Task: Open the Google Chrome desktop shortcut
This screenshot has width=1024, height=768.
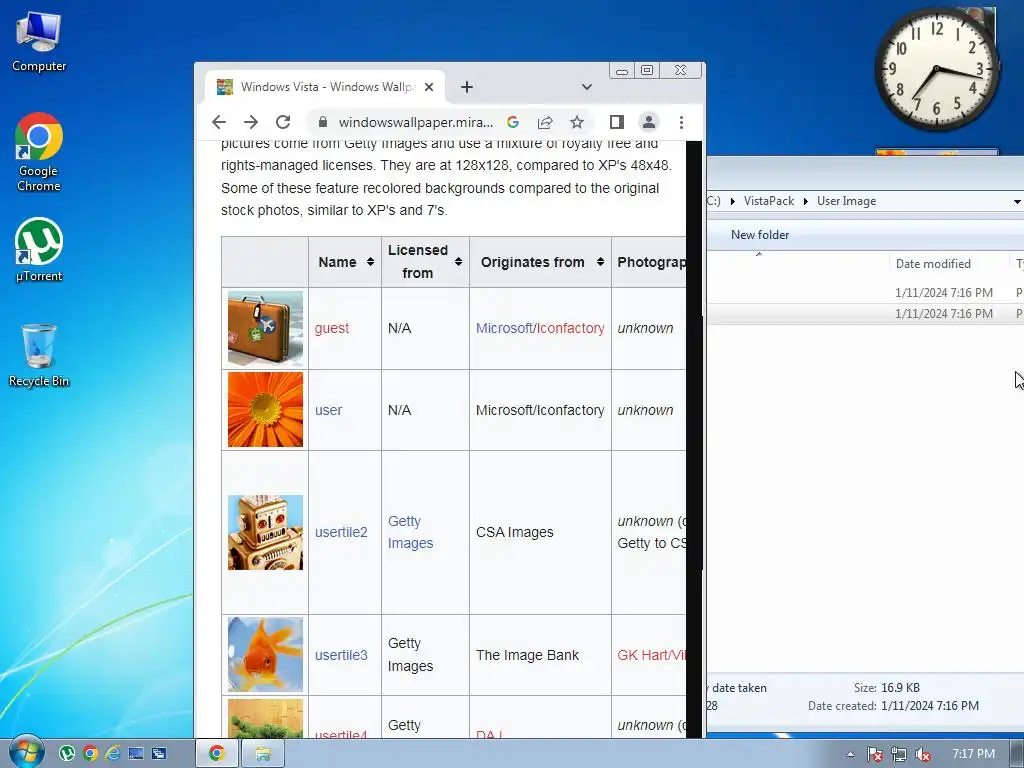Action: tap(39, 152)
